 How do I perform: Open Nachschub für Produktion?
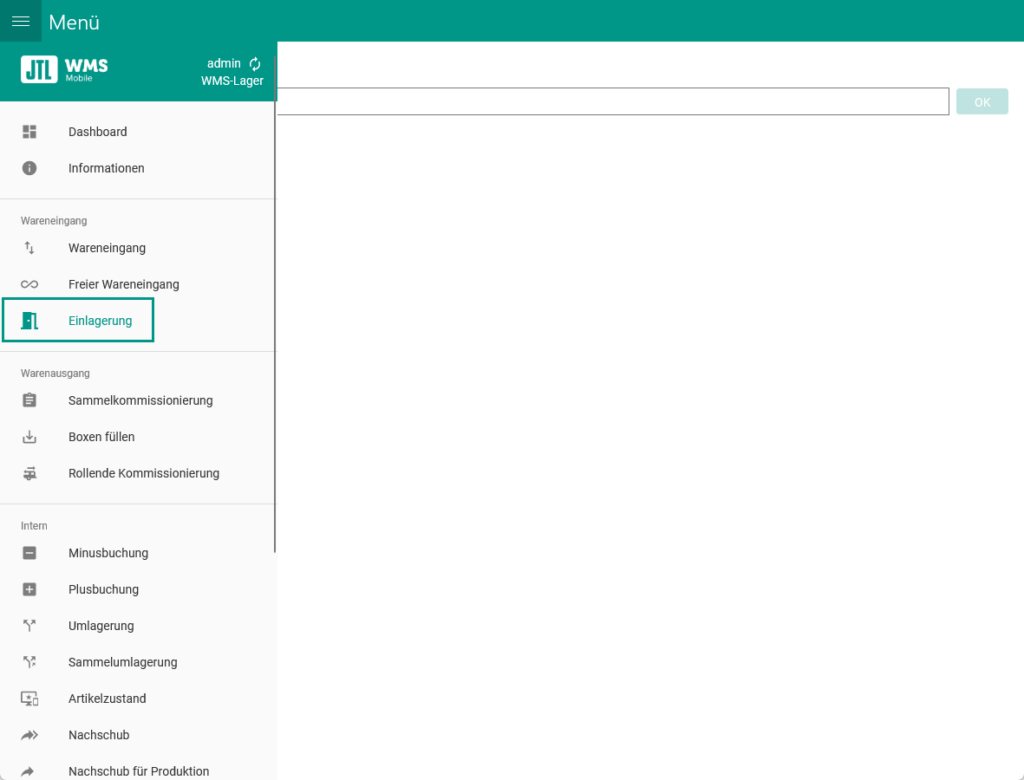[x=138, y=770]
